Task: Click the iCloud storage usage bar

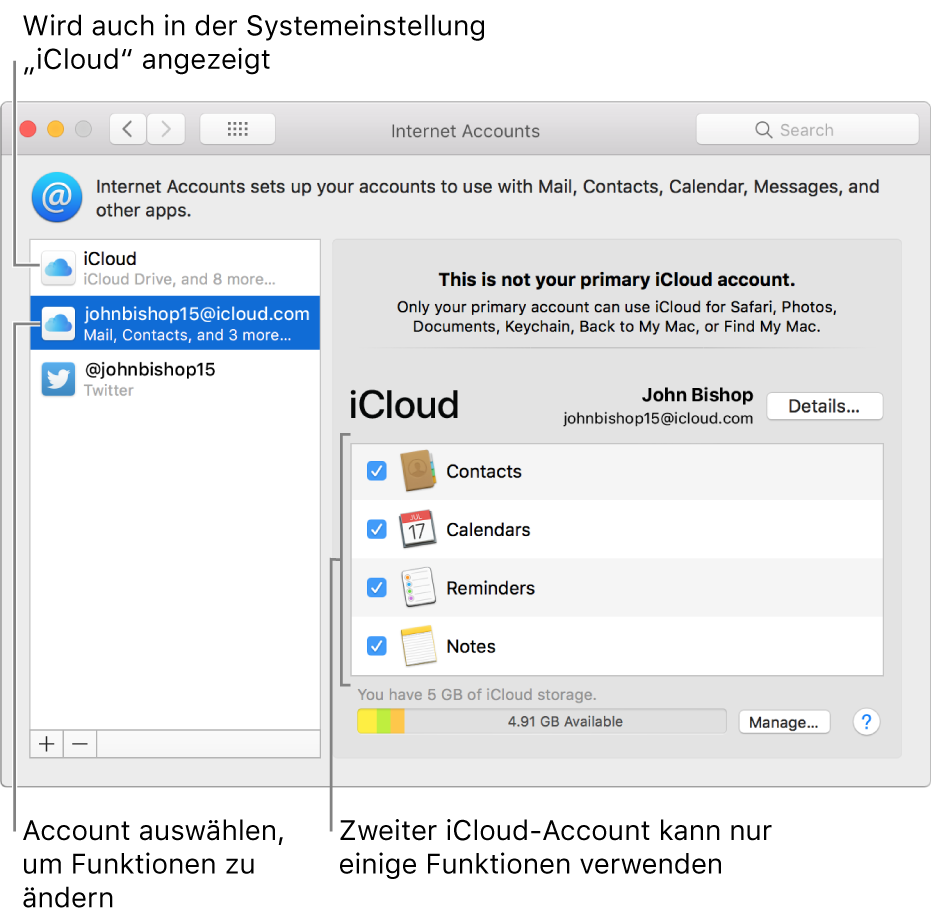Action: click(542, 721)
